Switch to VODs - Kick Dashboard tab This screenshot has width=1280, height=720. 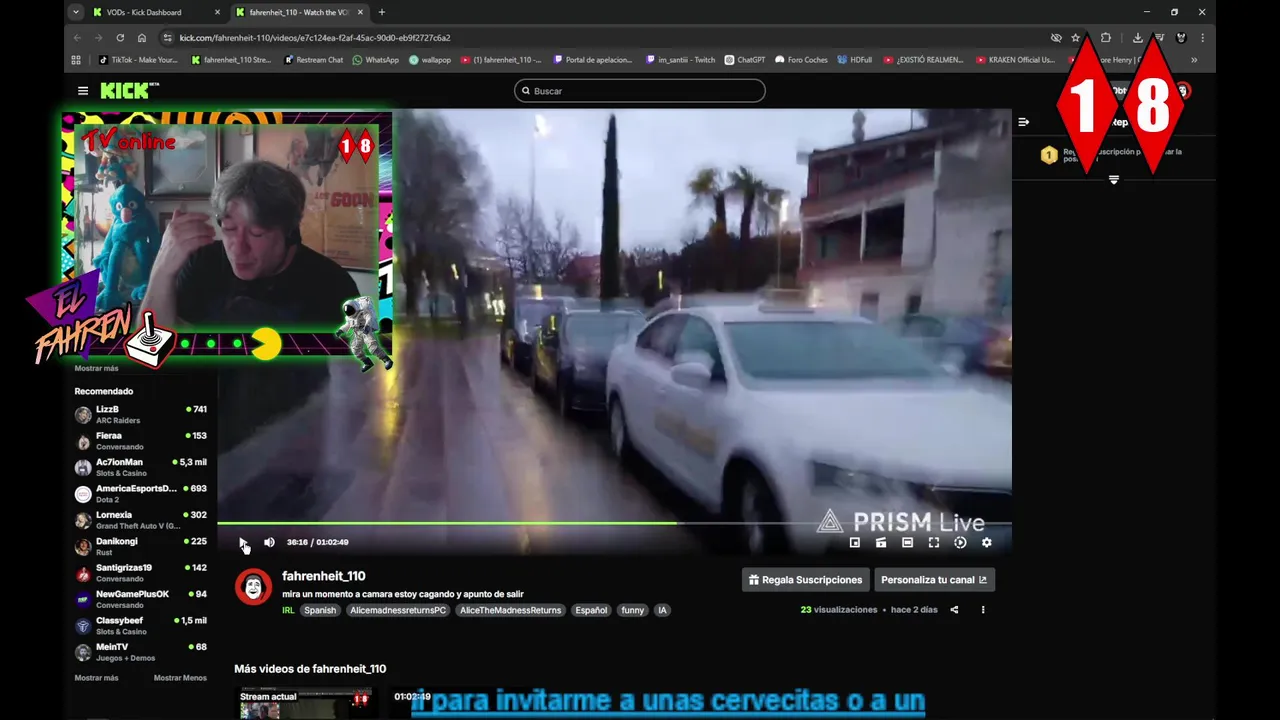[x=155, y=12]
